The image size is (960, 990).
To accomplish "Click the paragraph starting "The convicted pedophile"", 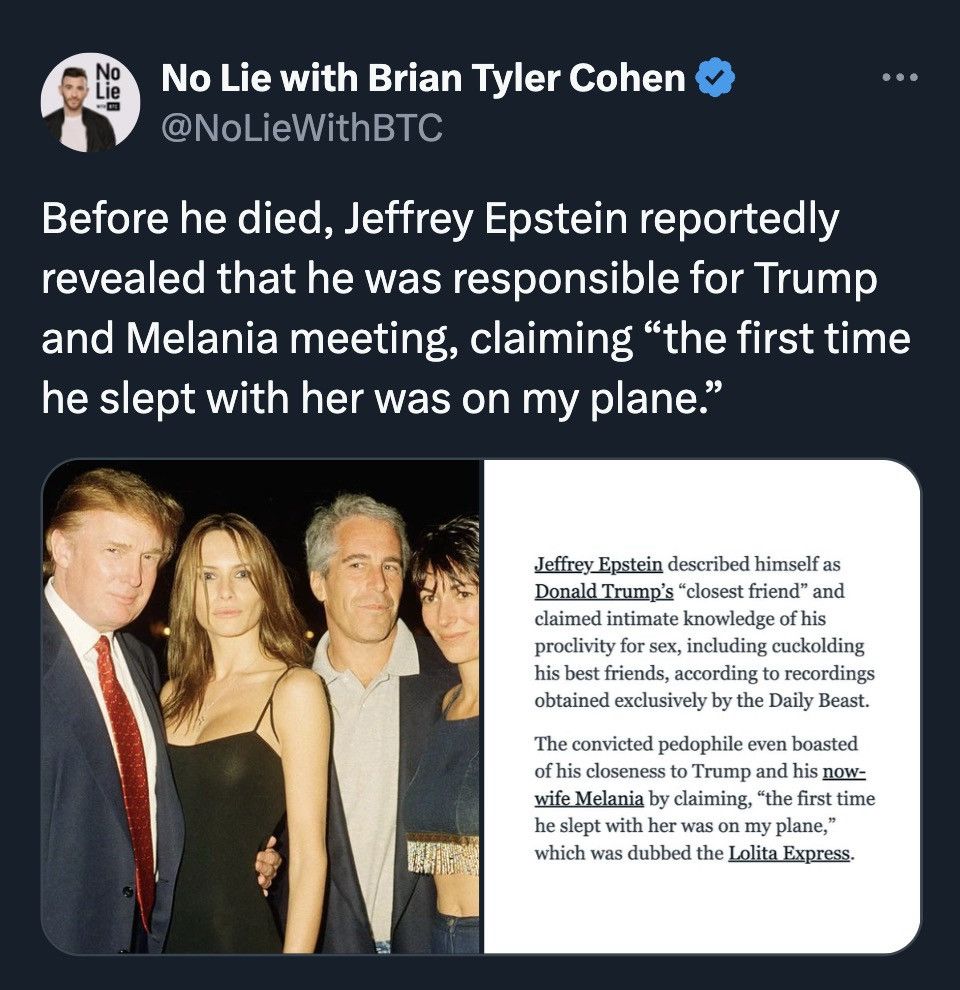I will coord(704,799).
